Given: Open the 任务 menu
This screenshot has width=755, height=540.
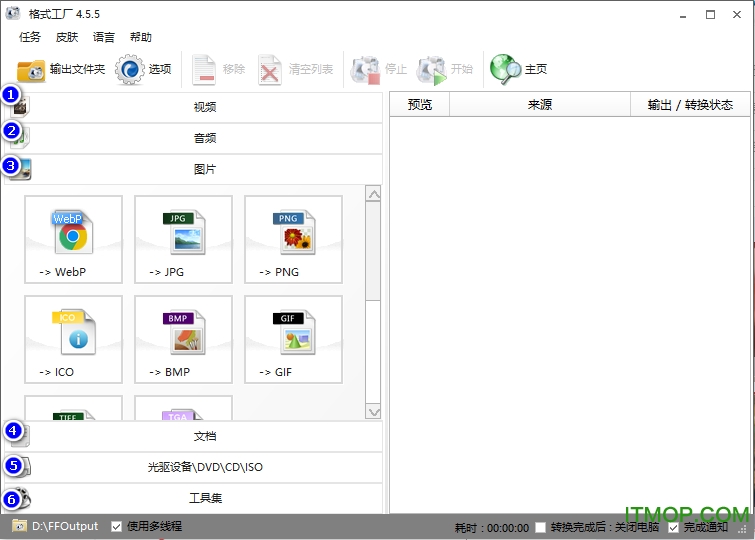Looking at the screenshot, I should (30, 37).
